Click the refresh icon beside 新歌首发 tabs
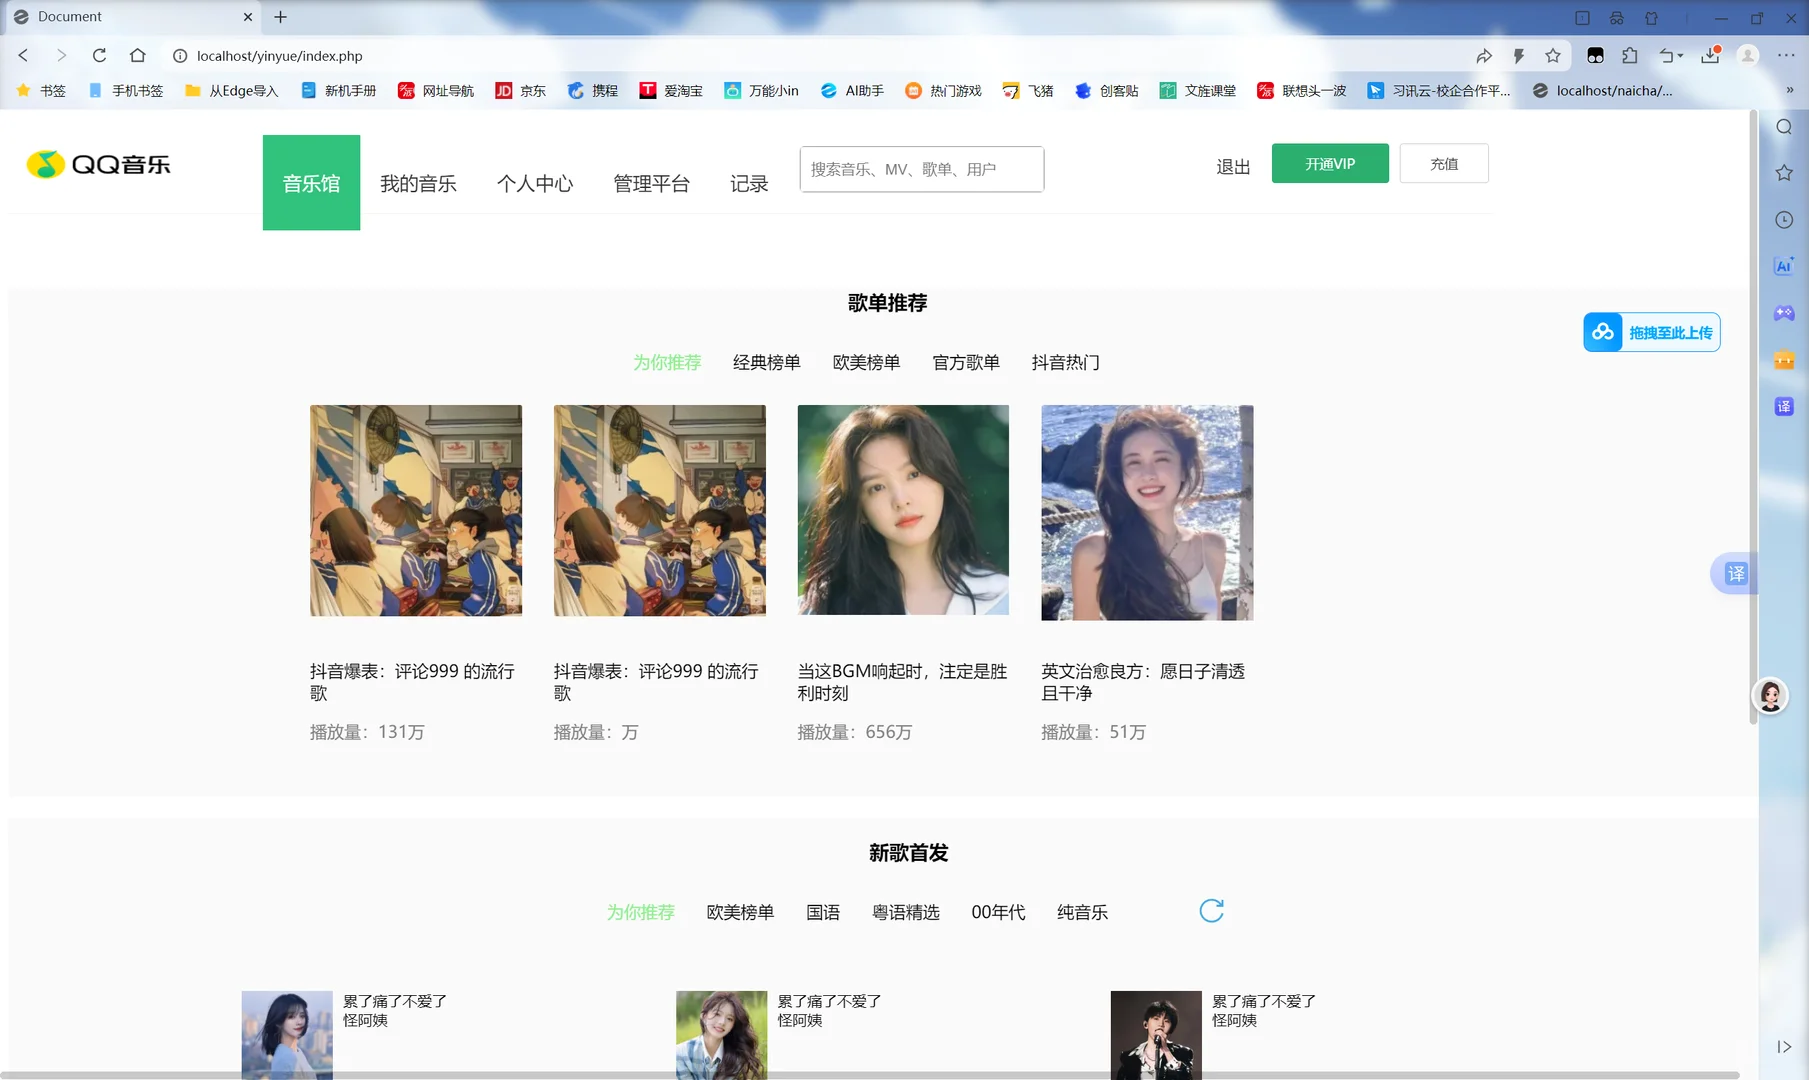 click(1211, 911)
